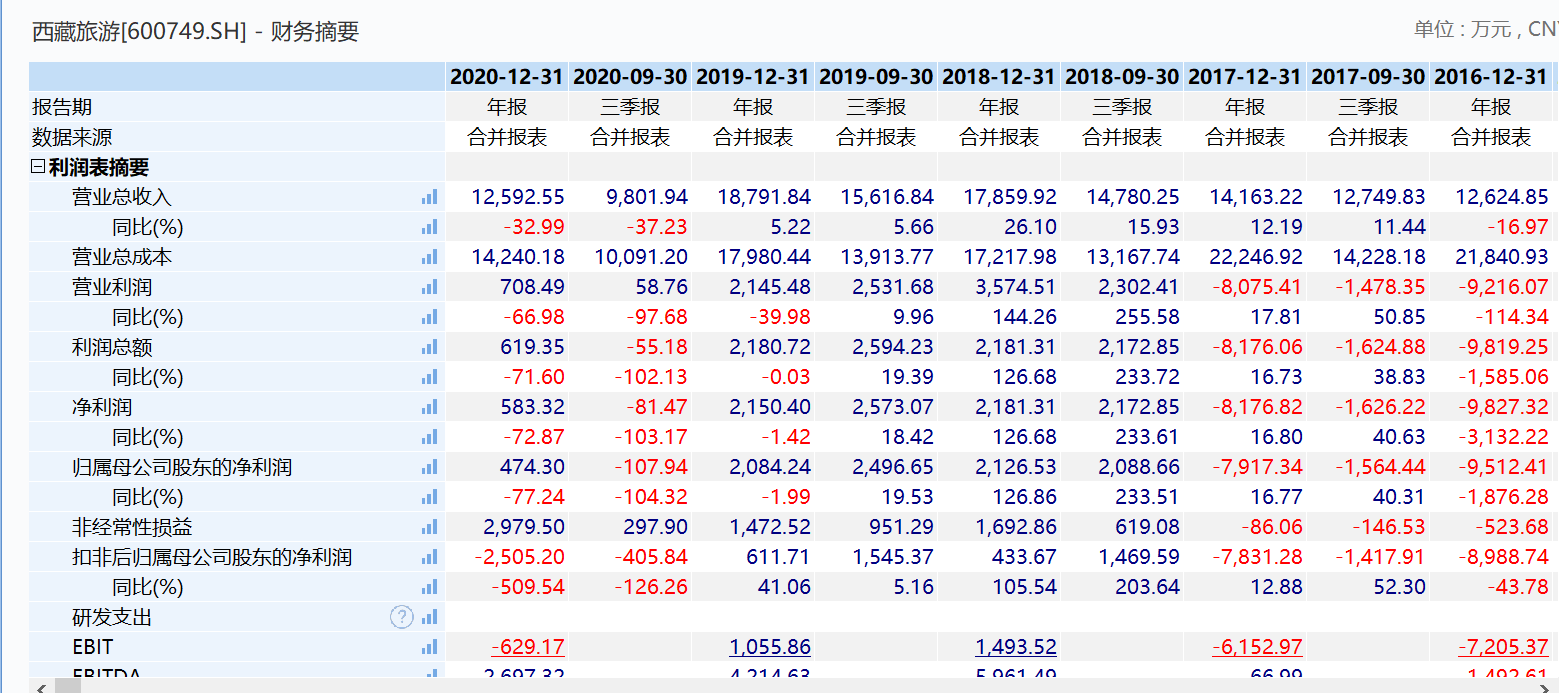
Task: Select the 2017-12-31 column header
Action: pyautogui.click(x=1245, y=77)
